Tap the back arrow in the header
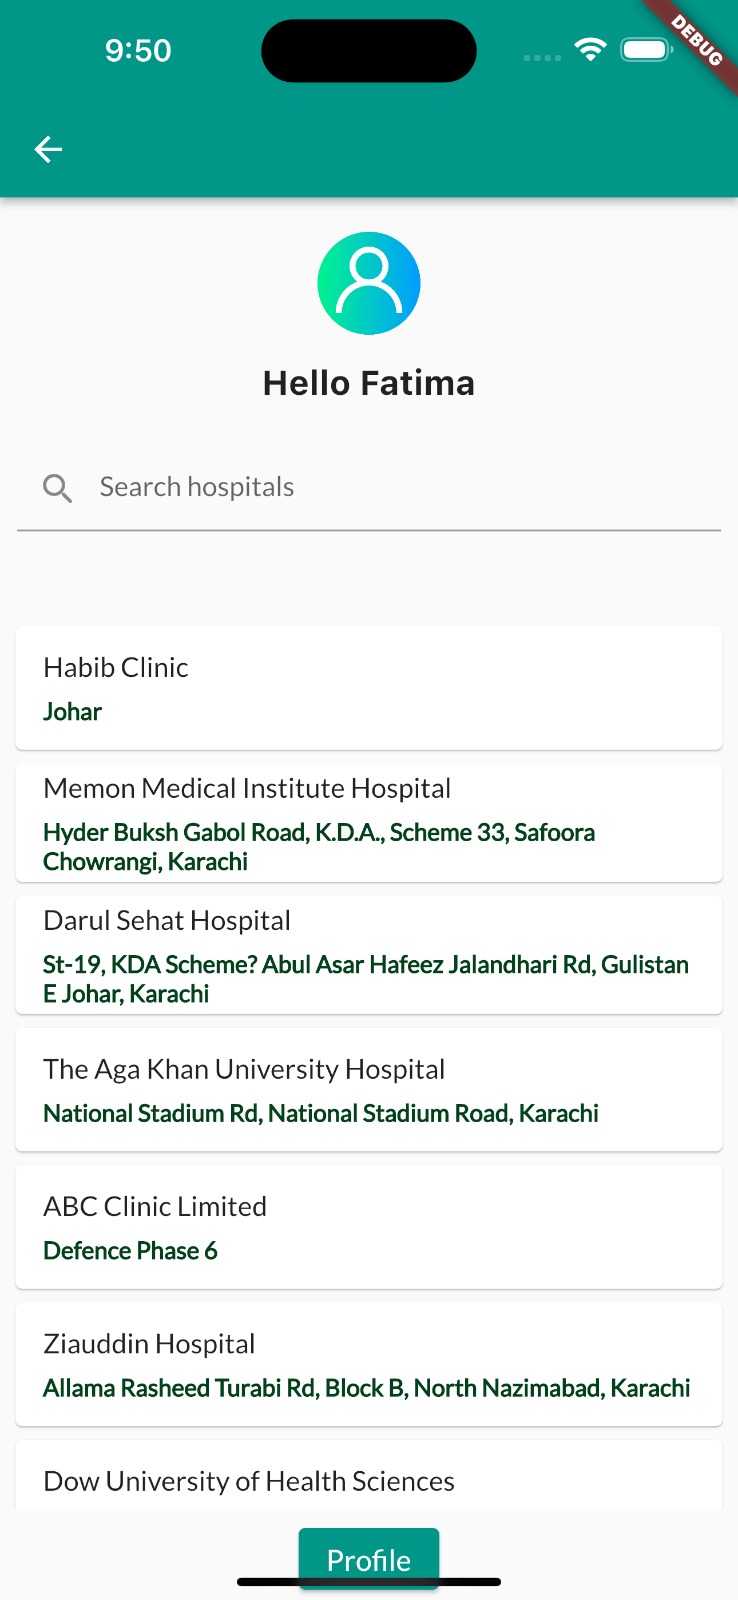Viewport: 738px width, 1600px height. [x=47, y=149]
